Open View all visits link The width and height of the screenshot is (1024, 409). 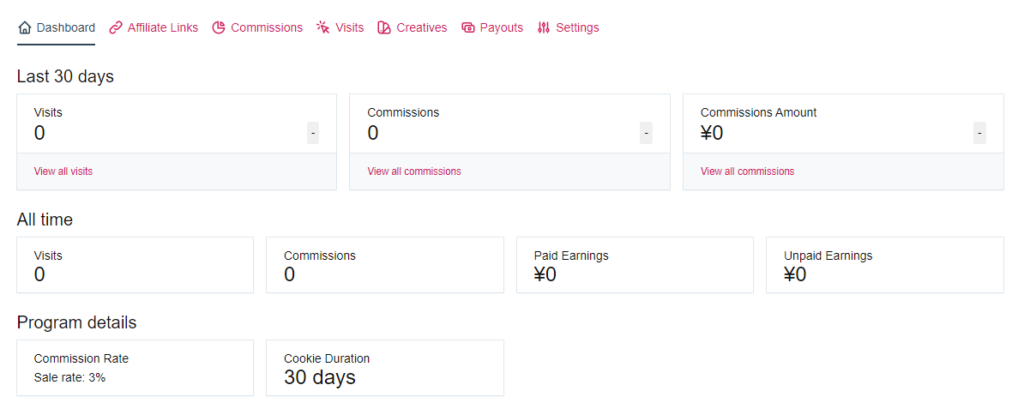point(63,172)
